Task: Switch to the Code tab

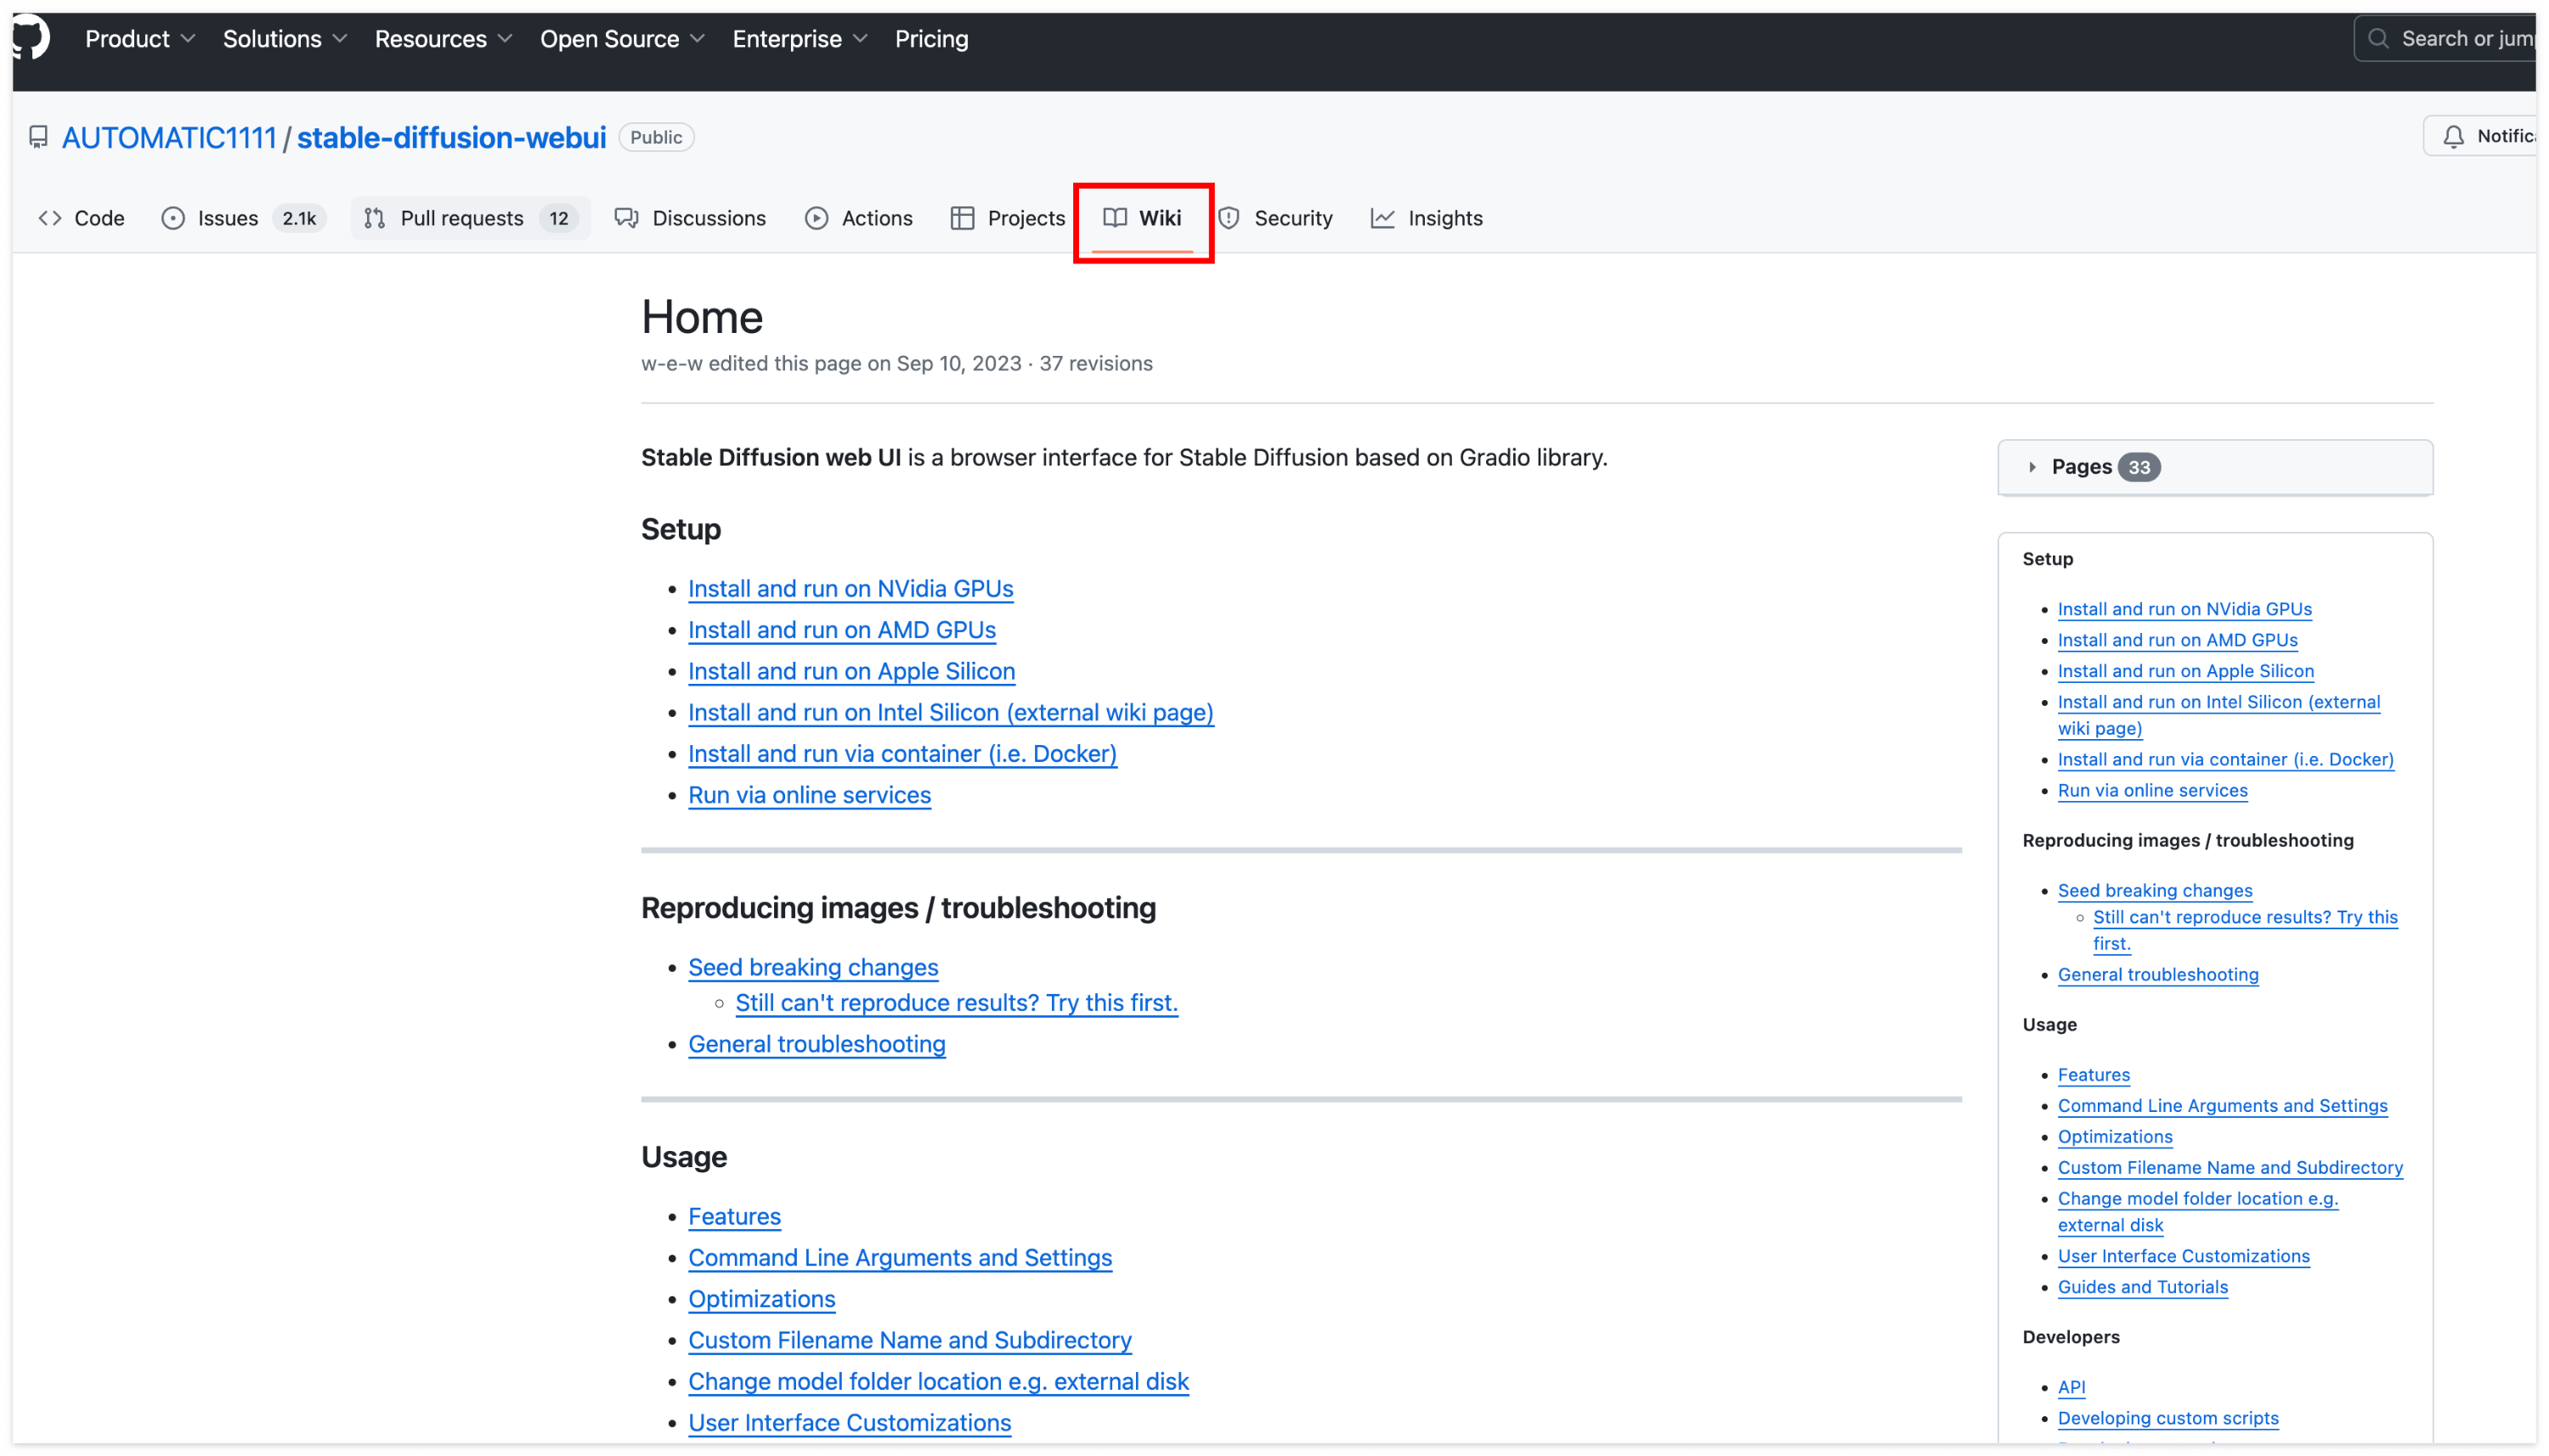Action: (x=99, y=218)
